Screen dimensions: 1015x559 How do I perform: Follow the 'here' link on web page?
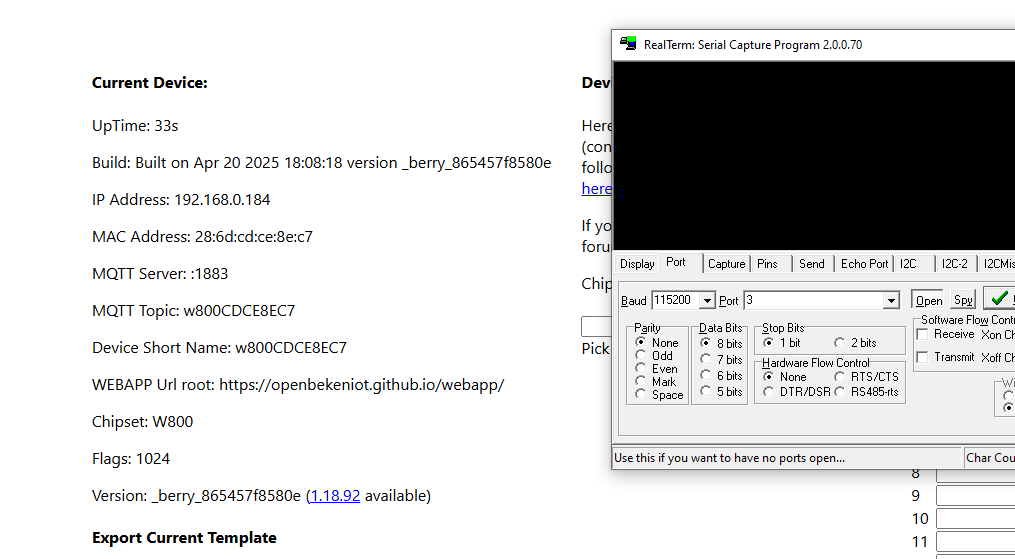pos(596,188)
